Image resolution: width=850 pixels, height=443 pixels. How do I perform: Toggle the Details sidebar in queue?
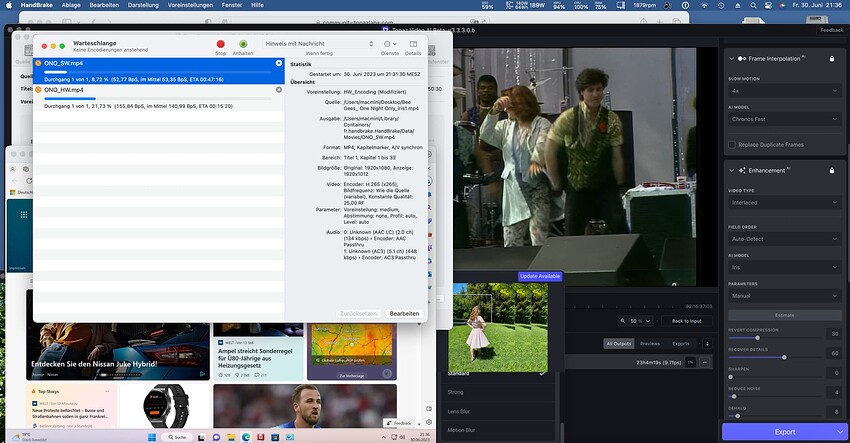[413, 44]
